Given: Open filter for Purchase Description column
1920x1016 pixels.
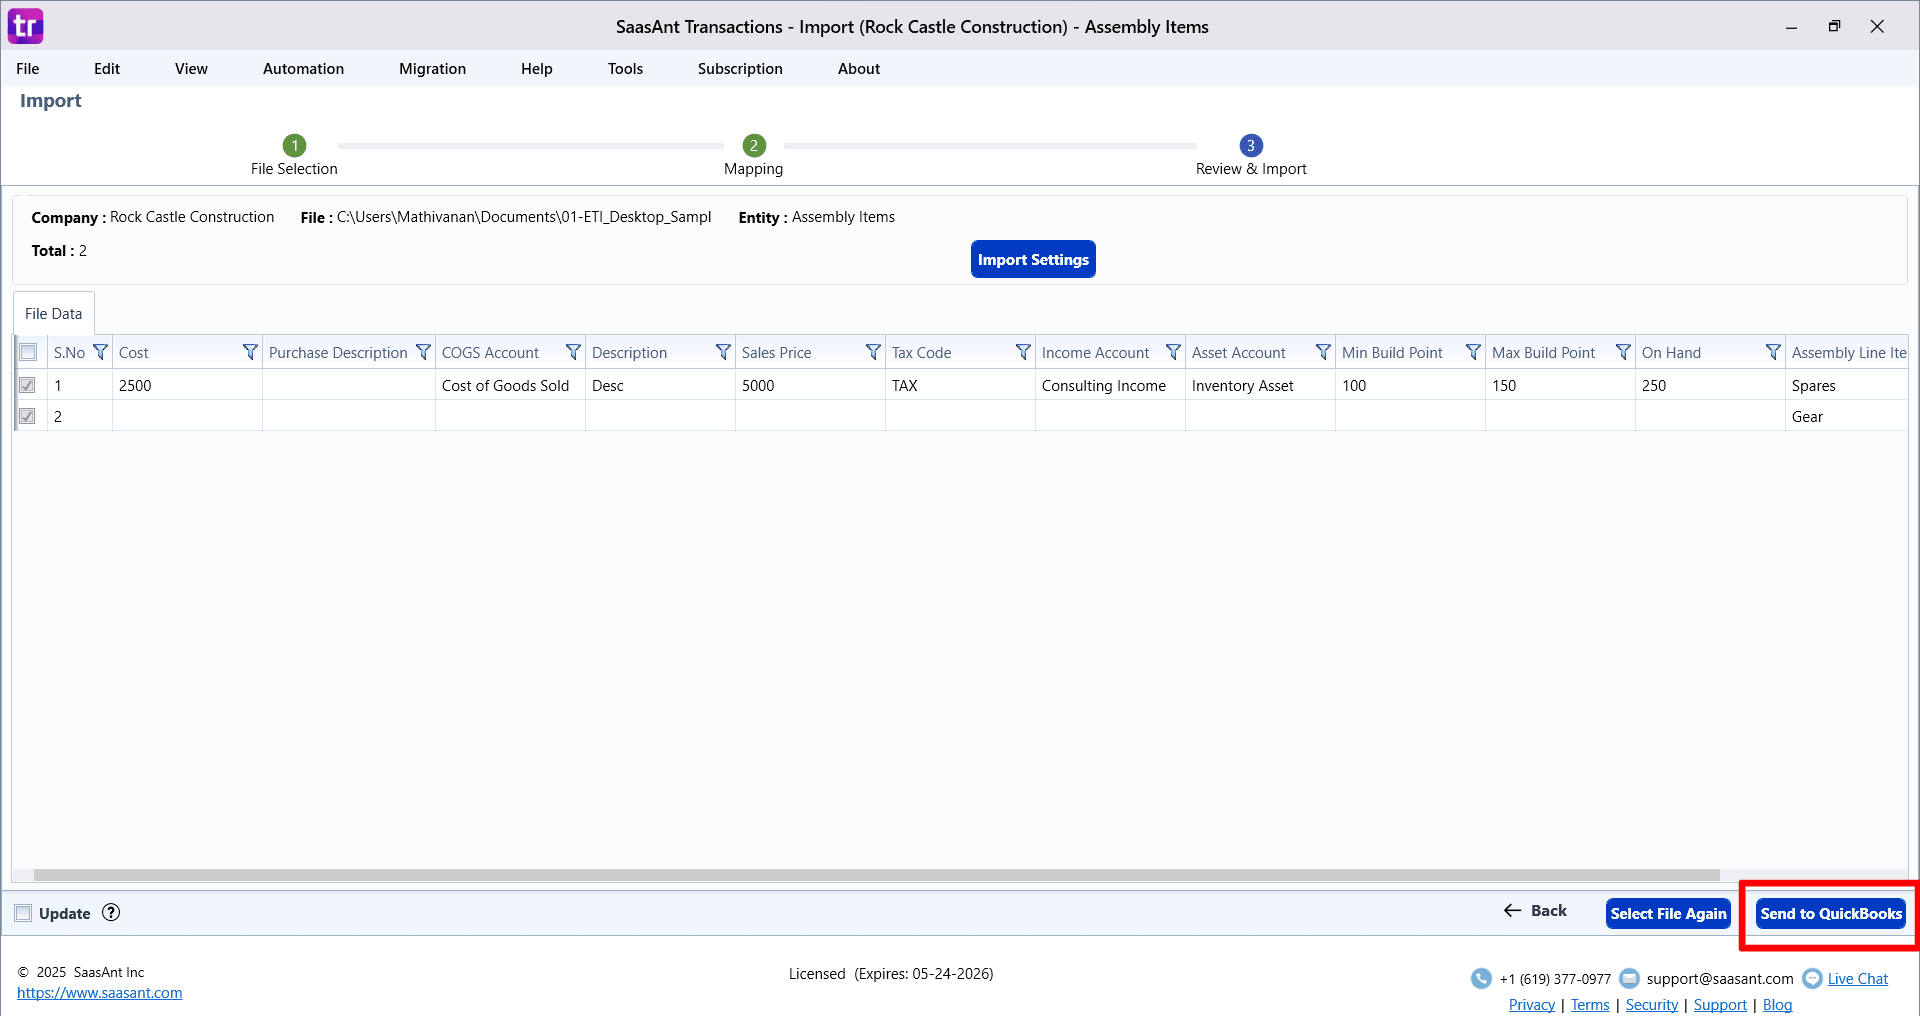Looking at the screenshot, I should point(423,352).
